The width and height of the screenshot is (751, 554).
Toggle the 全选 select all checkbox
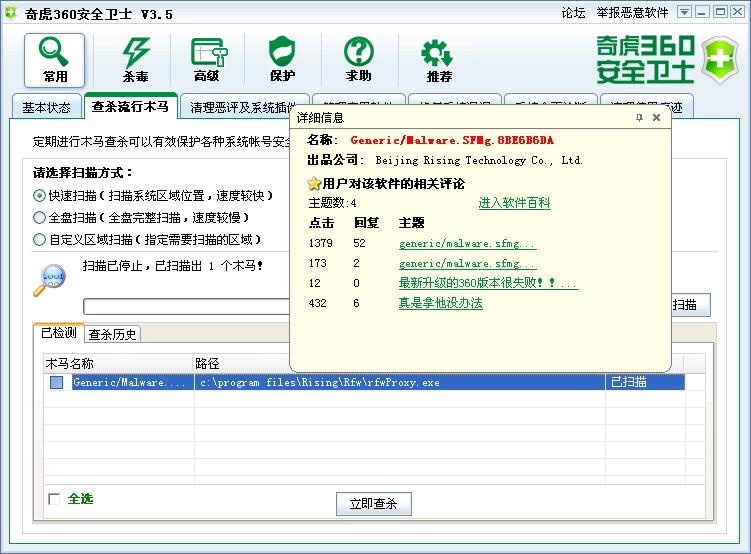point(54,499)
